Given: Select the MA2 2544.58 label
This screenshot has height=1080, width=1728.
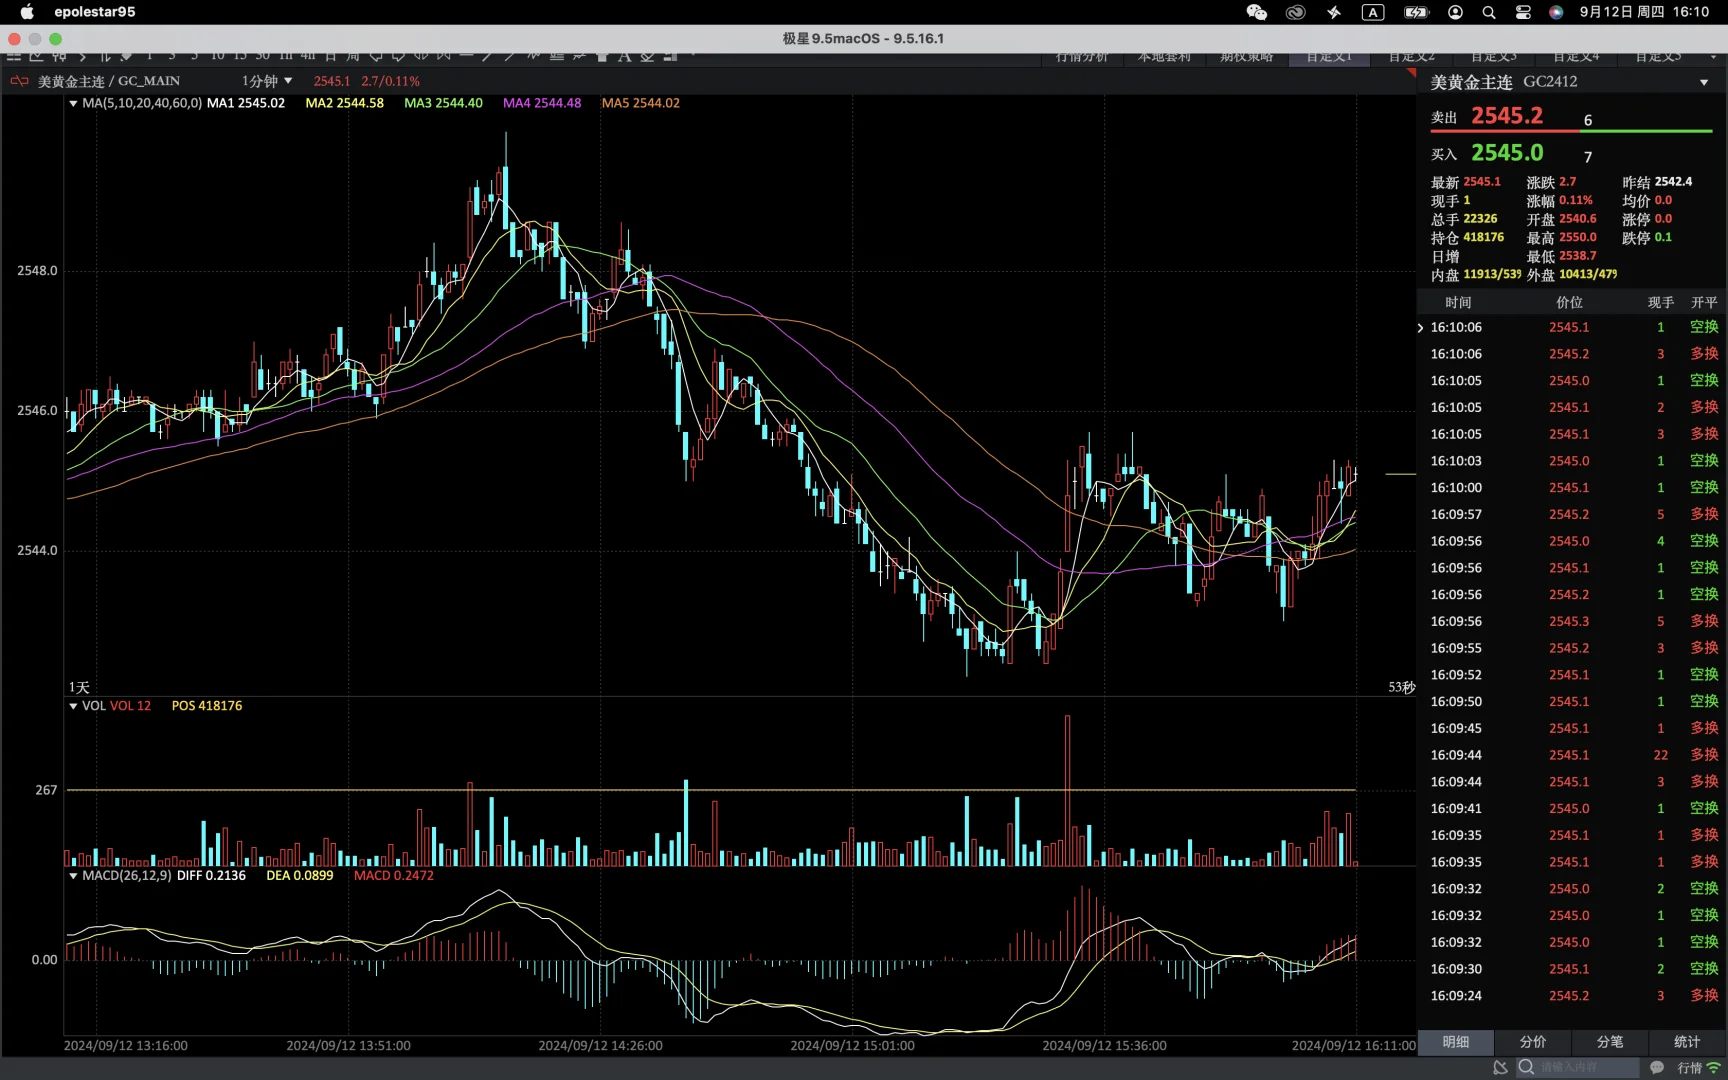Looking at the screenshot, I should coord(344,103).
